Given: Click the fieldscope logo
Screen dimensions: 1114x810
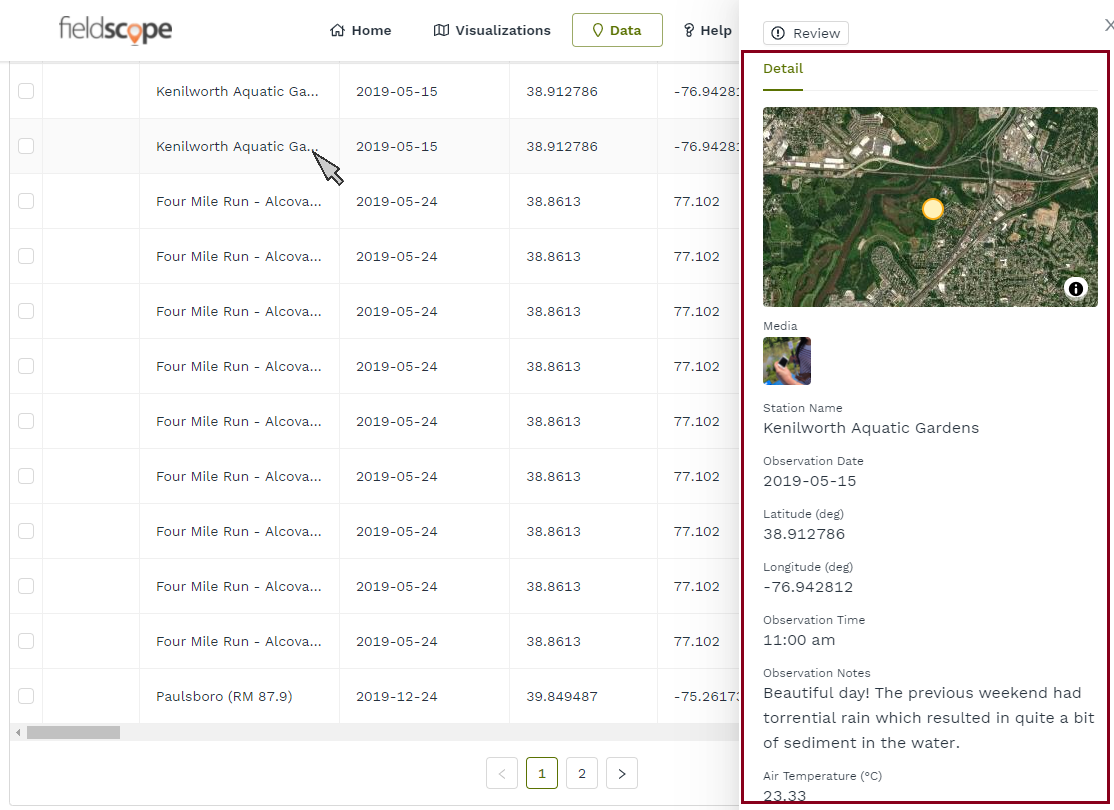Looking at the screenshot, I should coord(115,30).
